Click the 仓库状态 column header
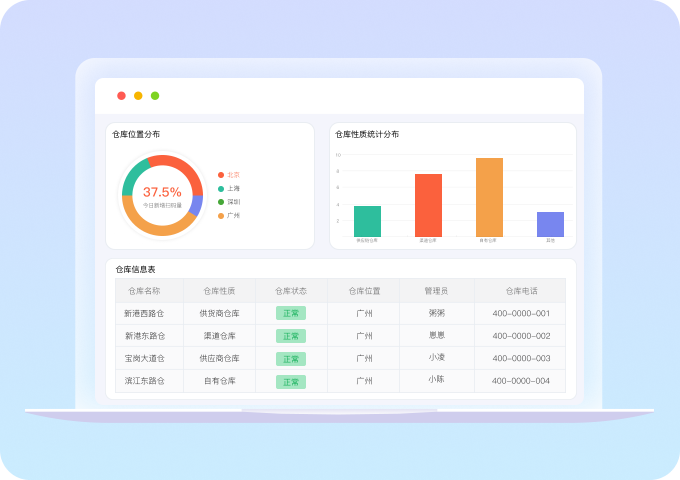The width and height of the screenshot is (680, 480). (291, 291)
